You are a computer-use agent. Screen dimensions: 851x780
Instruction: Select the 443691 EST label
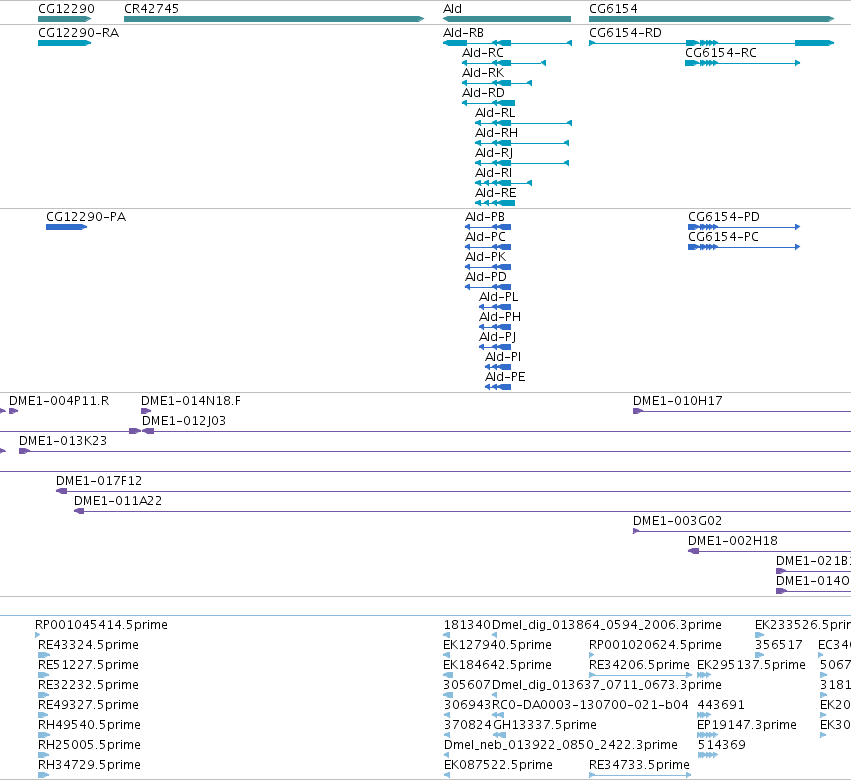click(x=721, y=705)
